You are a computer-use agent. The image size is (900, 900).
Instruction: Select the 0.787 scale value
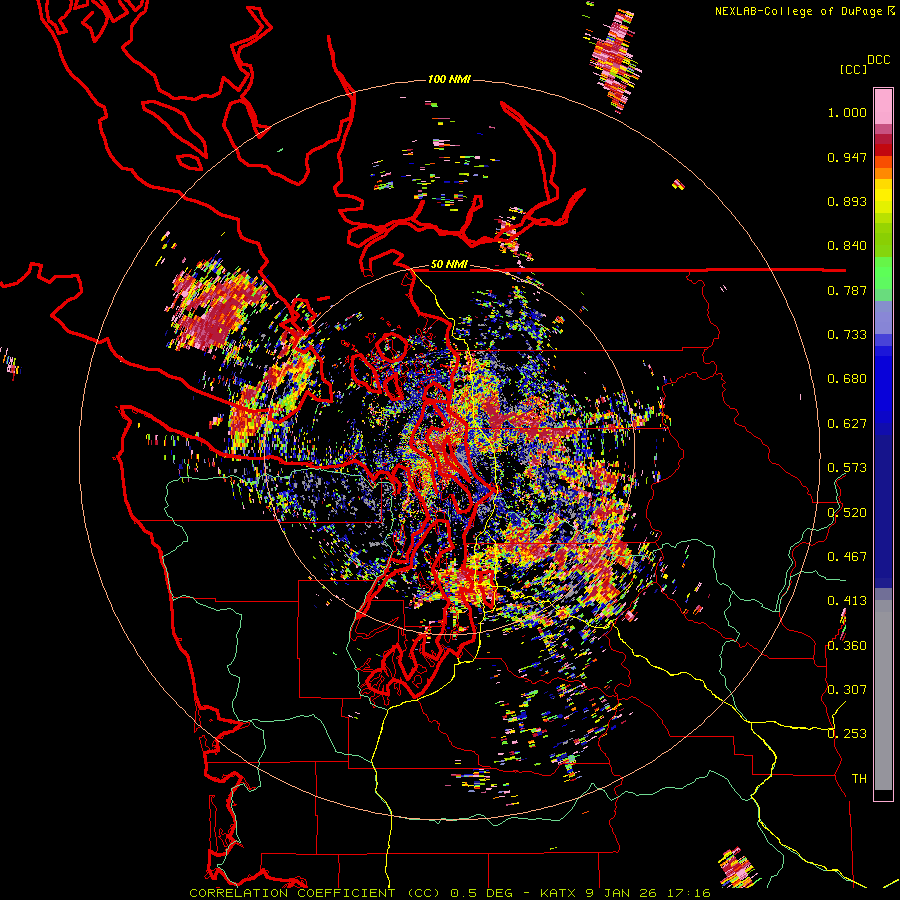tap(847, 290)
